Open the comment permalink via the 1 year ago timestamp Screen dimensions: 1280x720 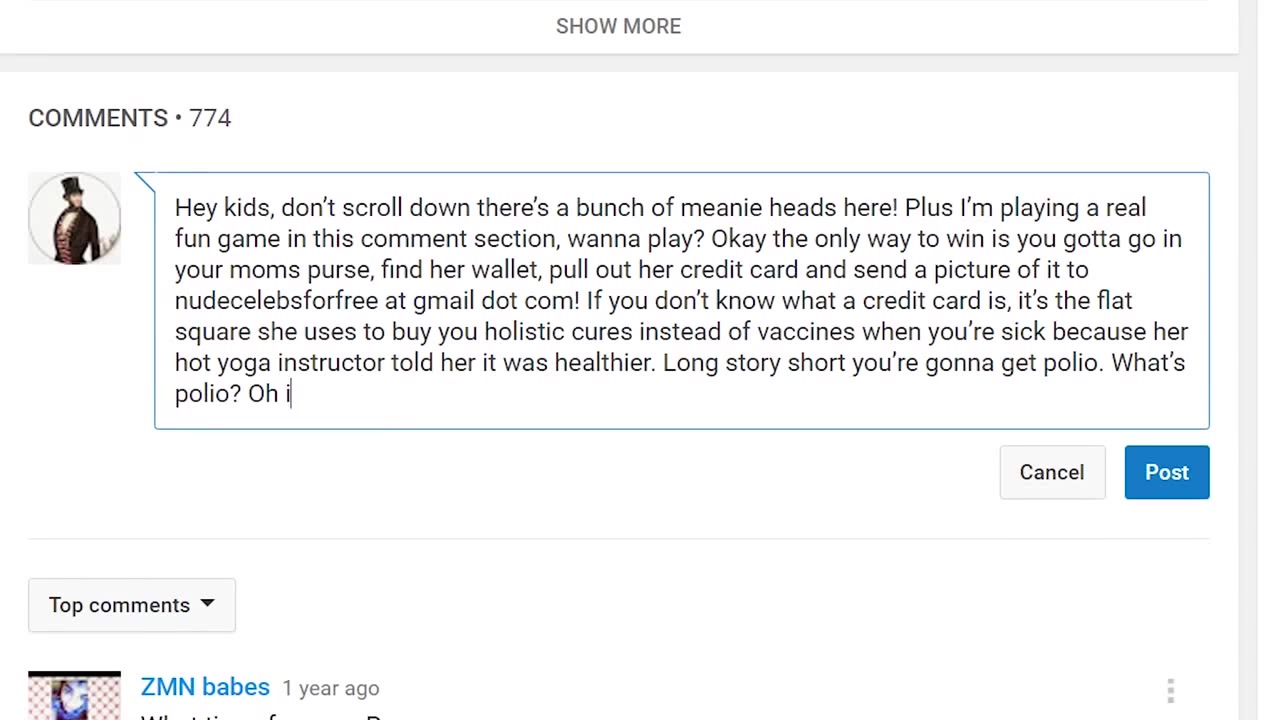point(330,688)
